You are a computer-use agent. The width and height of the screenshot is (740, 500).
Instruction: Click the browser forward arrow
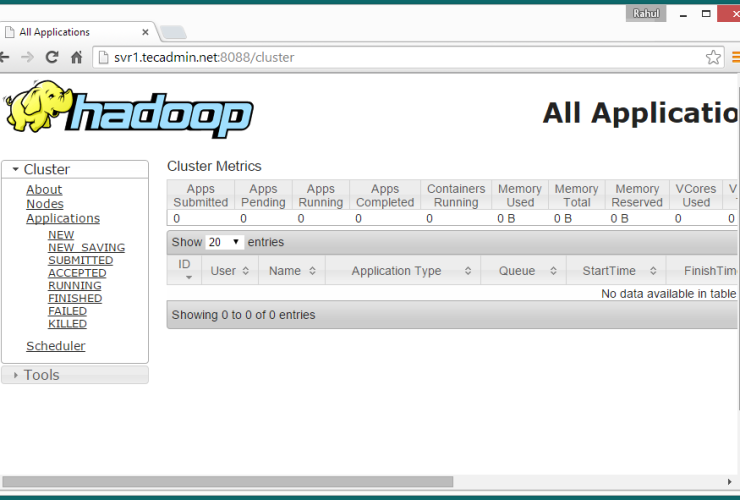[27, 58]
